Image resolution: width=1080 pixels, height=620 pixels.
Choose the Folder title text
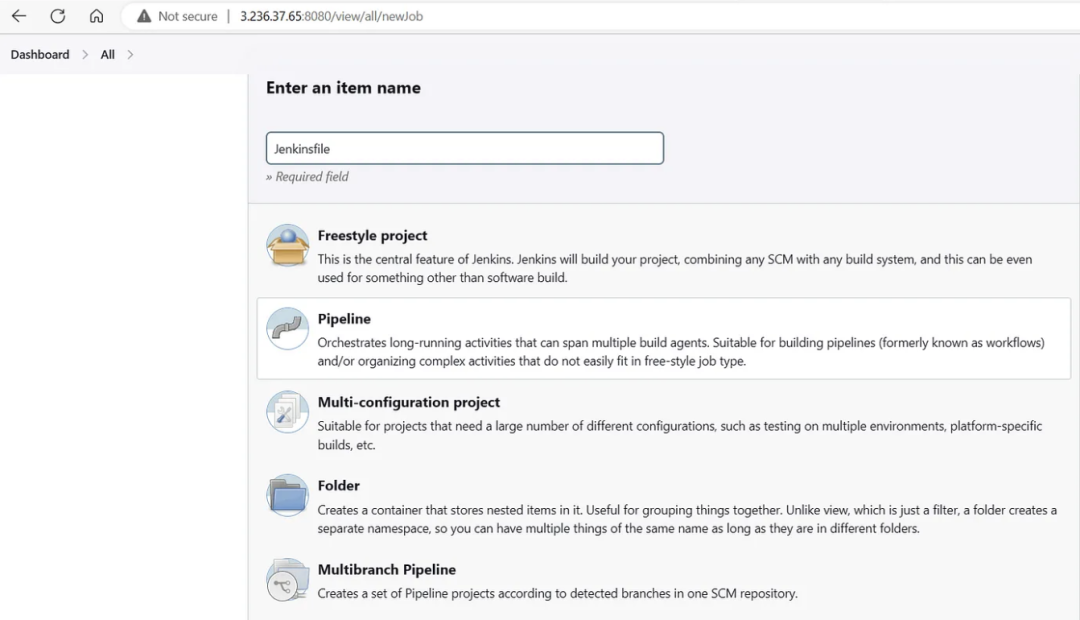click(339, 485)
